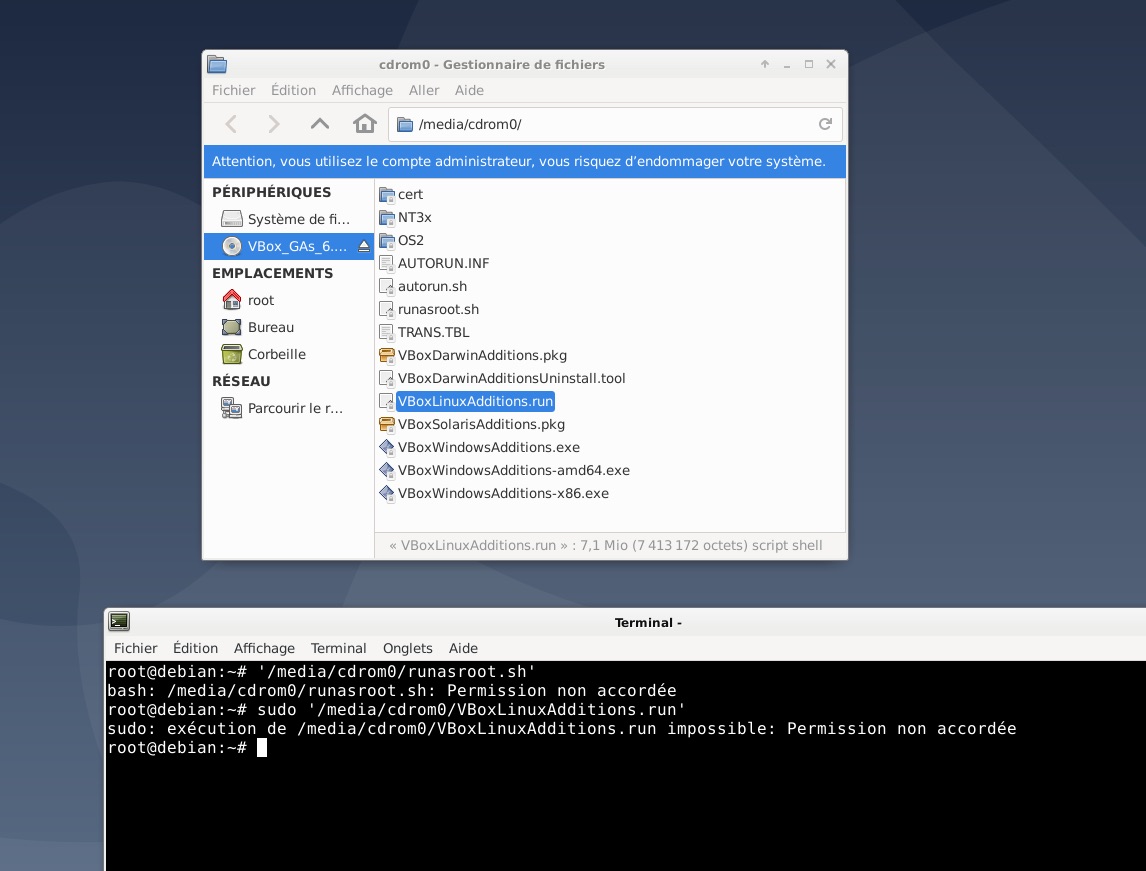Open Aide menu in Terminal window

[463, 648]
